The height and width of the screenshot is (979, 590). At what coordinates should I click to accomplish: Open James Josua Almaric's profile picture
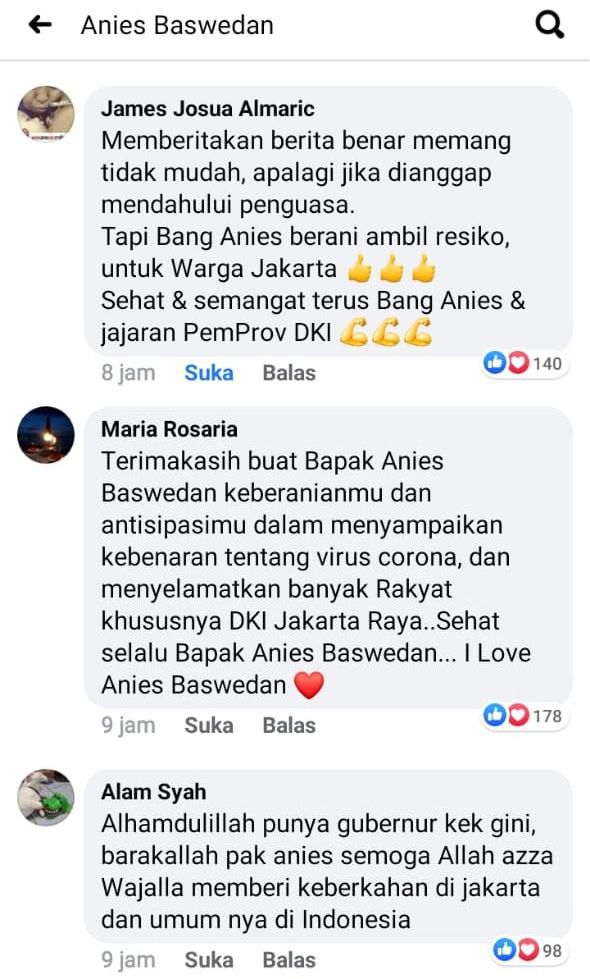point(46,114)
